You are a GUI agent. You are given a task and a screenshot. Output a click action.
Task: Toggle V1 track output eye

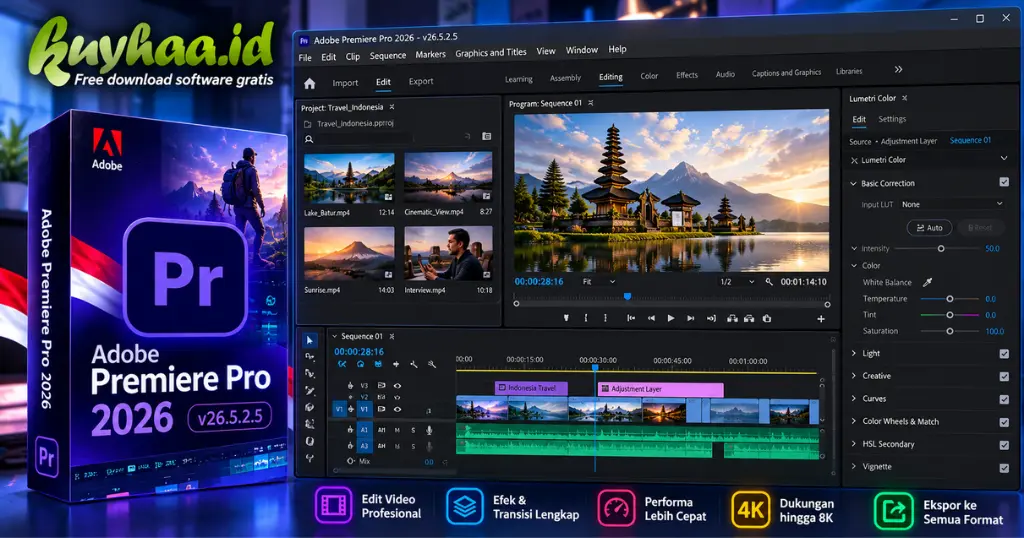point(397,409)
